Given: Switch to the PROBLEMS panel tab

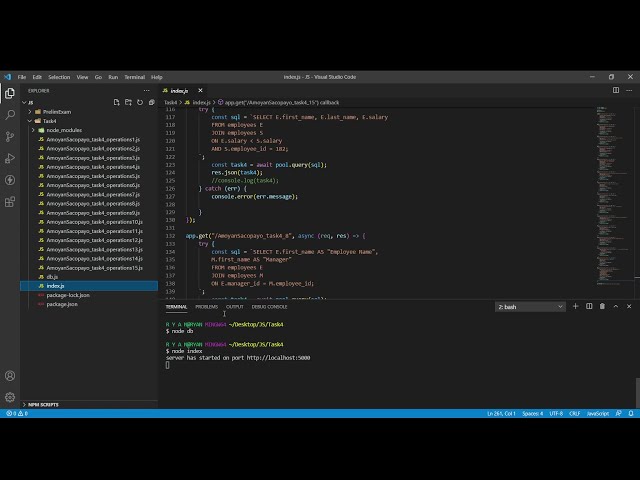Looking at the screenshot, I should pos(207,307).
